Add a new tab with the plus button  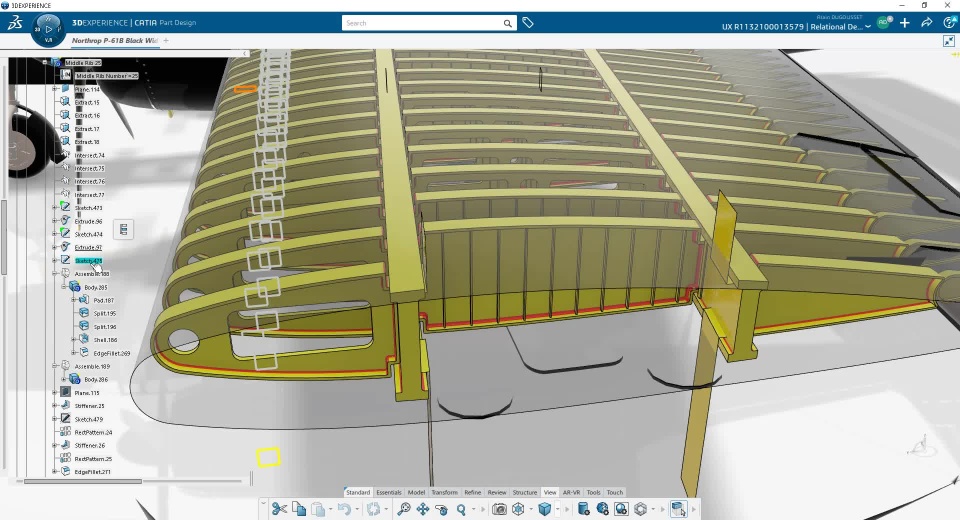(x=166, y=40)
